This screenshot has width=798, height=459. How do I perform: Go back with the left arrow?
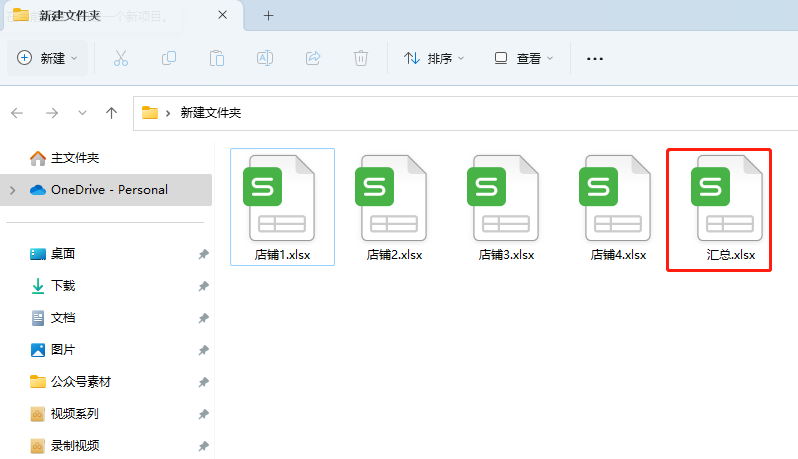point(17,112)
